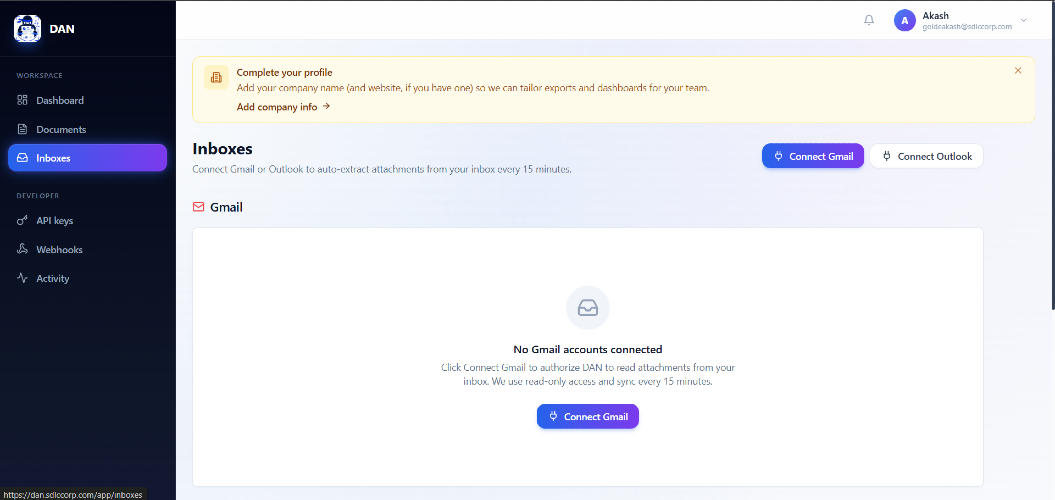Click the DAN robot logo icon

pos(28,29)
